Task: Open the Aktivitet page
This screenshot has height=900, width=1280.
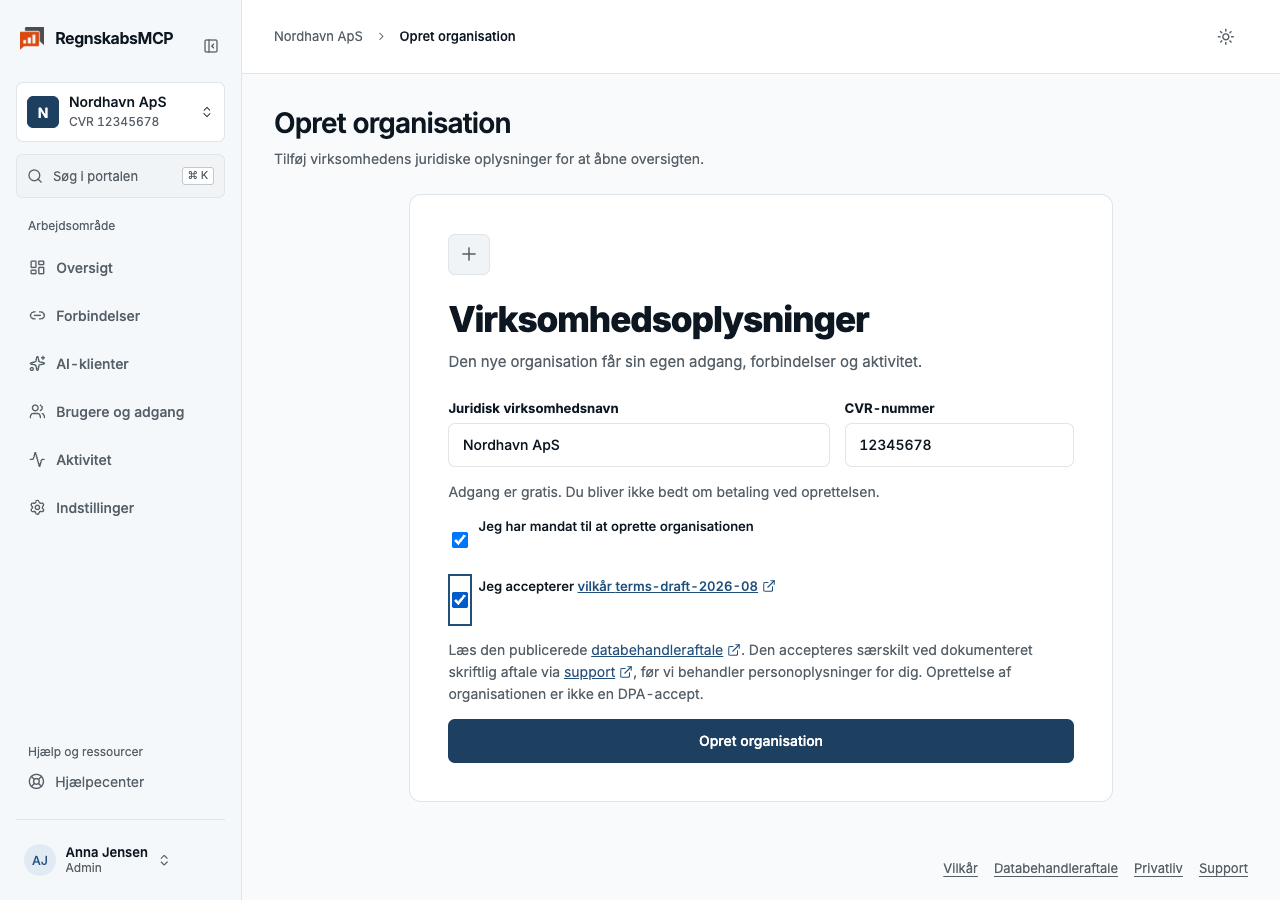Action: [x=120, y=460]
